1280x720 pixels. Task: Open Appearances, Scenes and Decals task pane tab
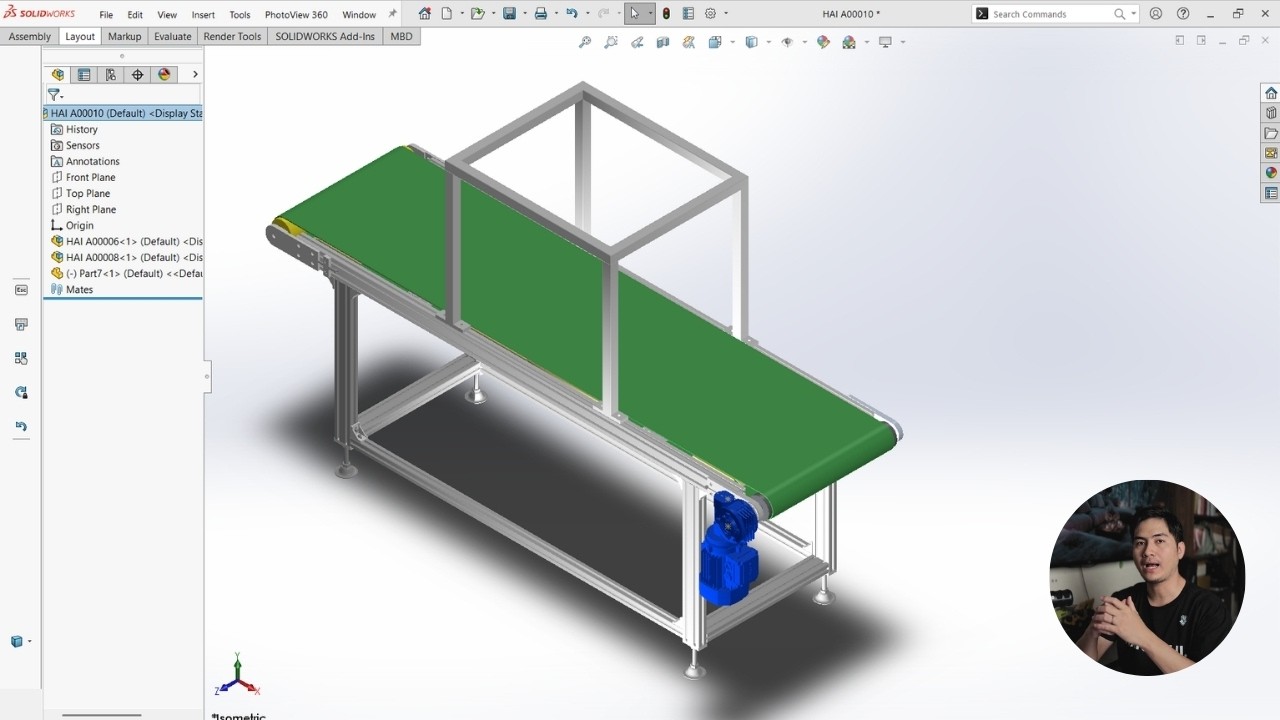click(x=1271, y=173)
